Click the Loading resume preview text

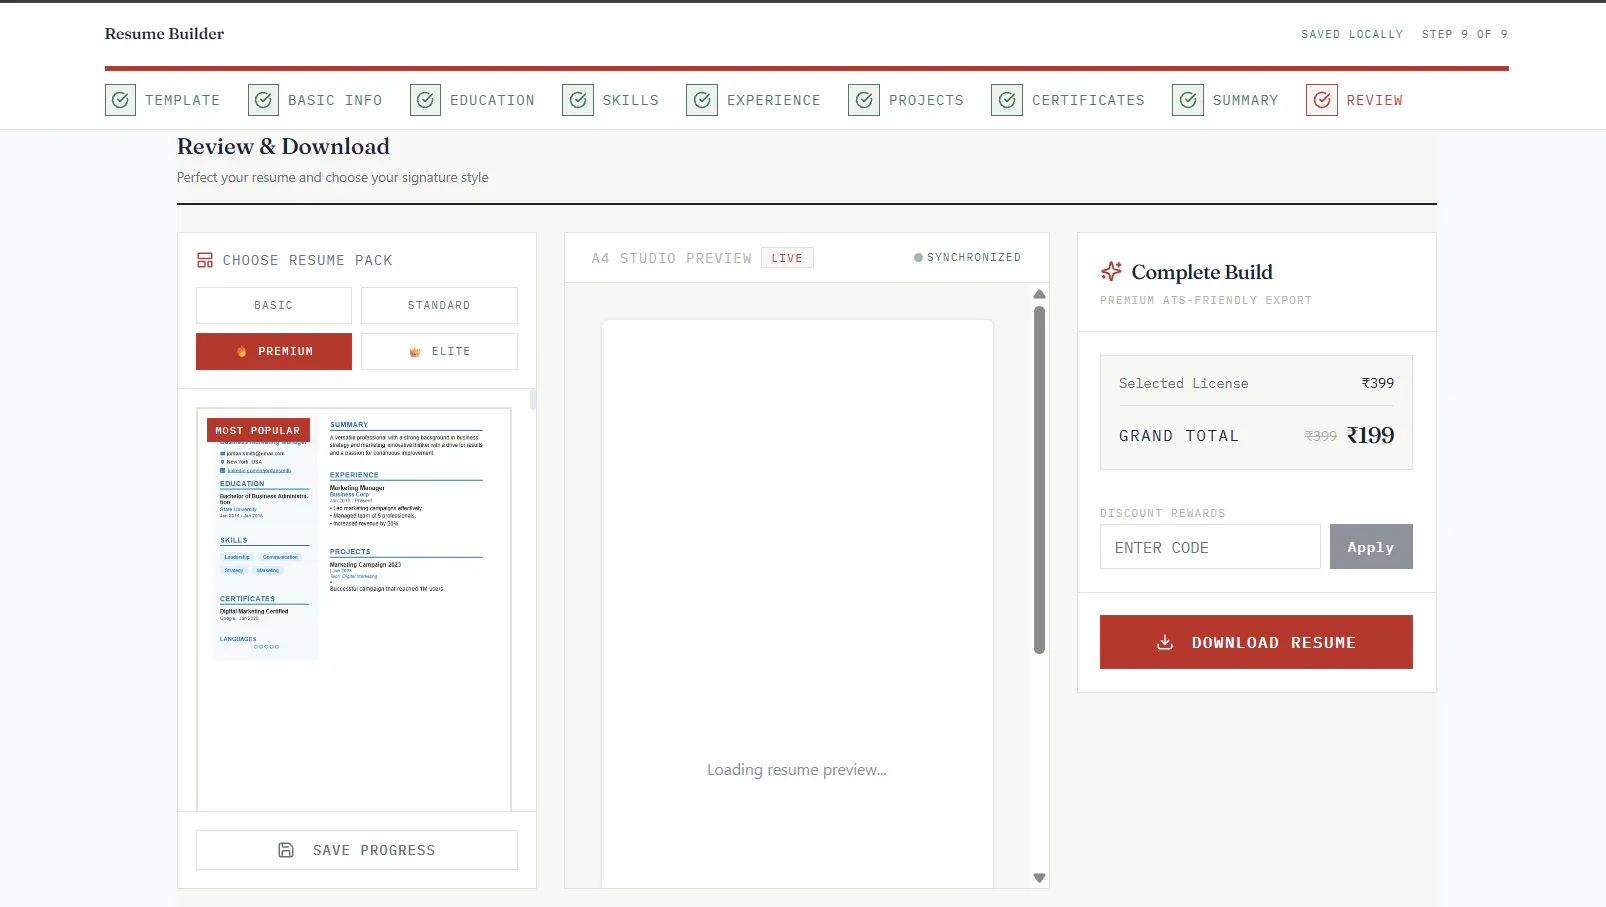pos(797,770)
